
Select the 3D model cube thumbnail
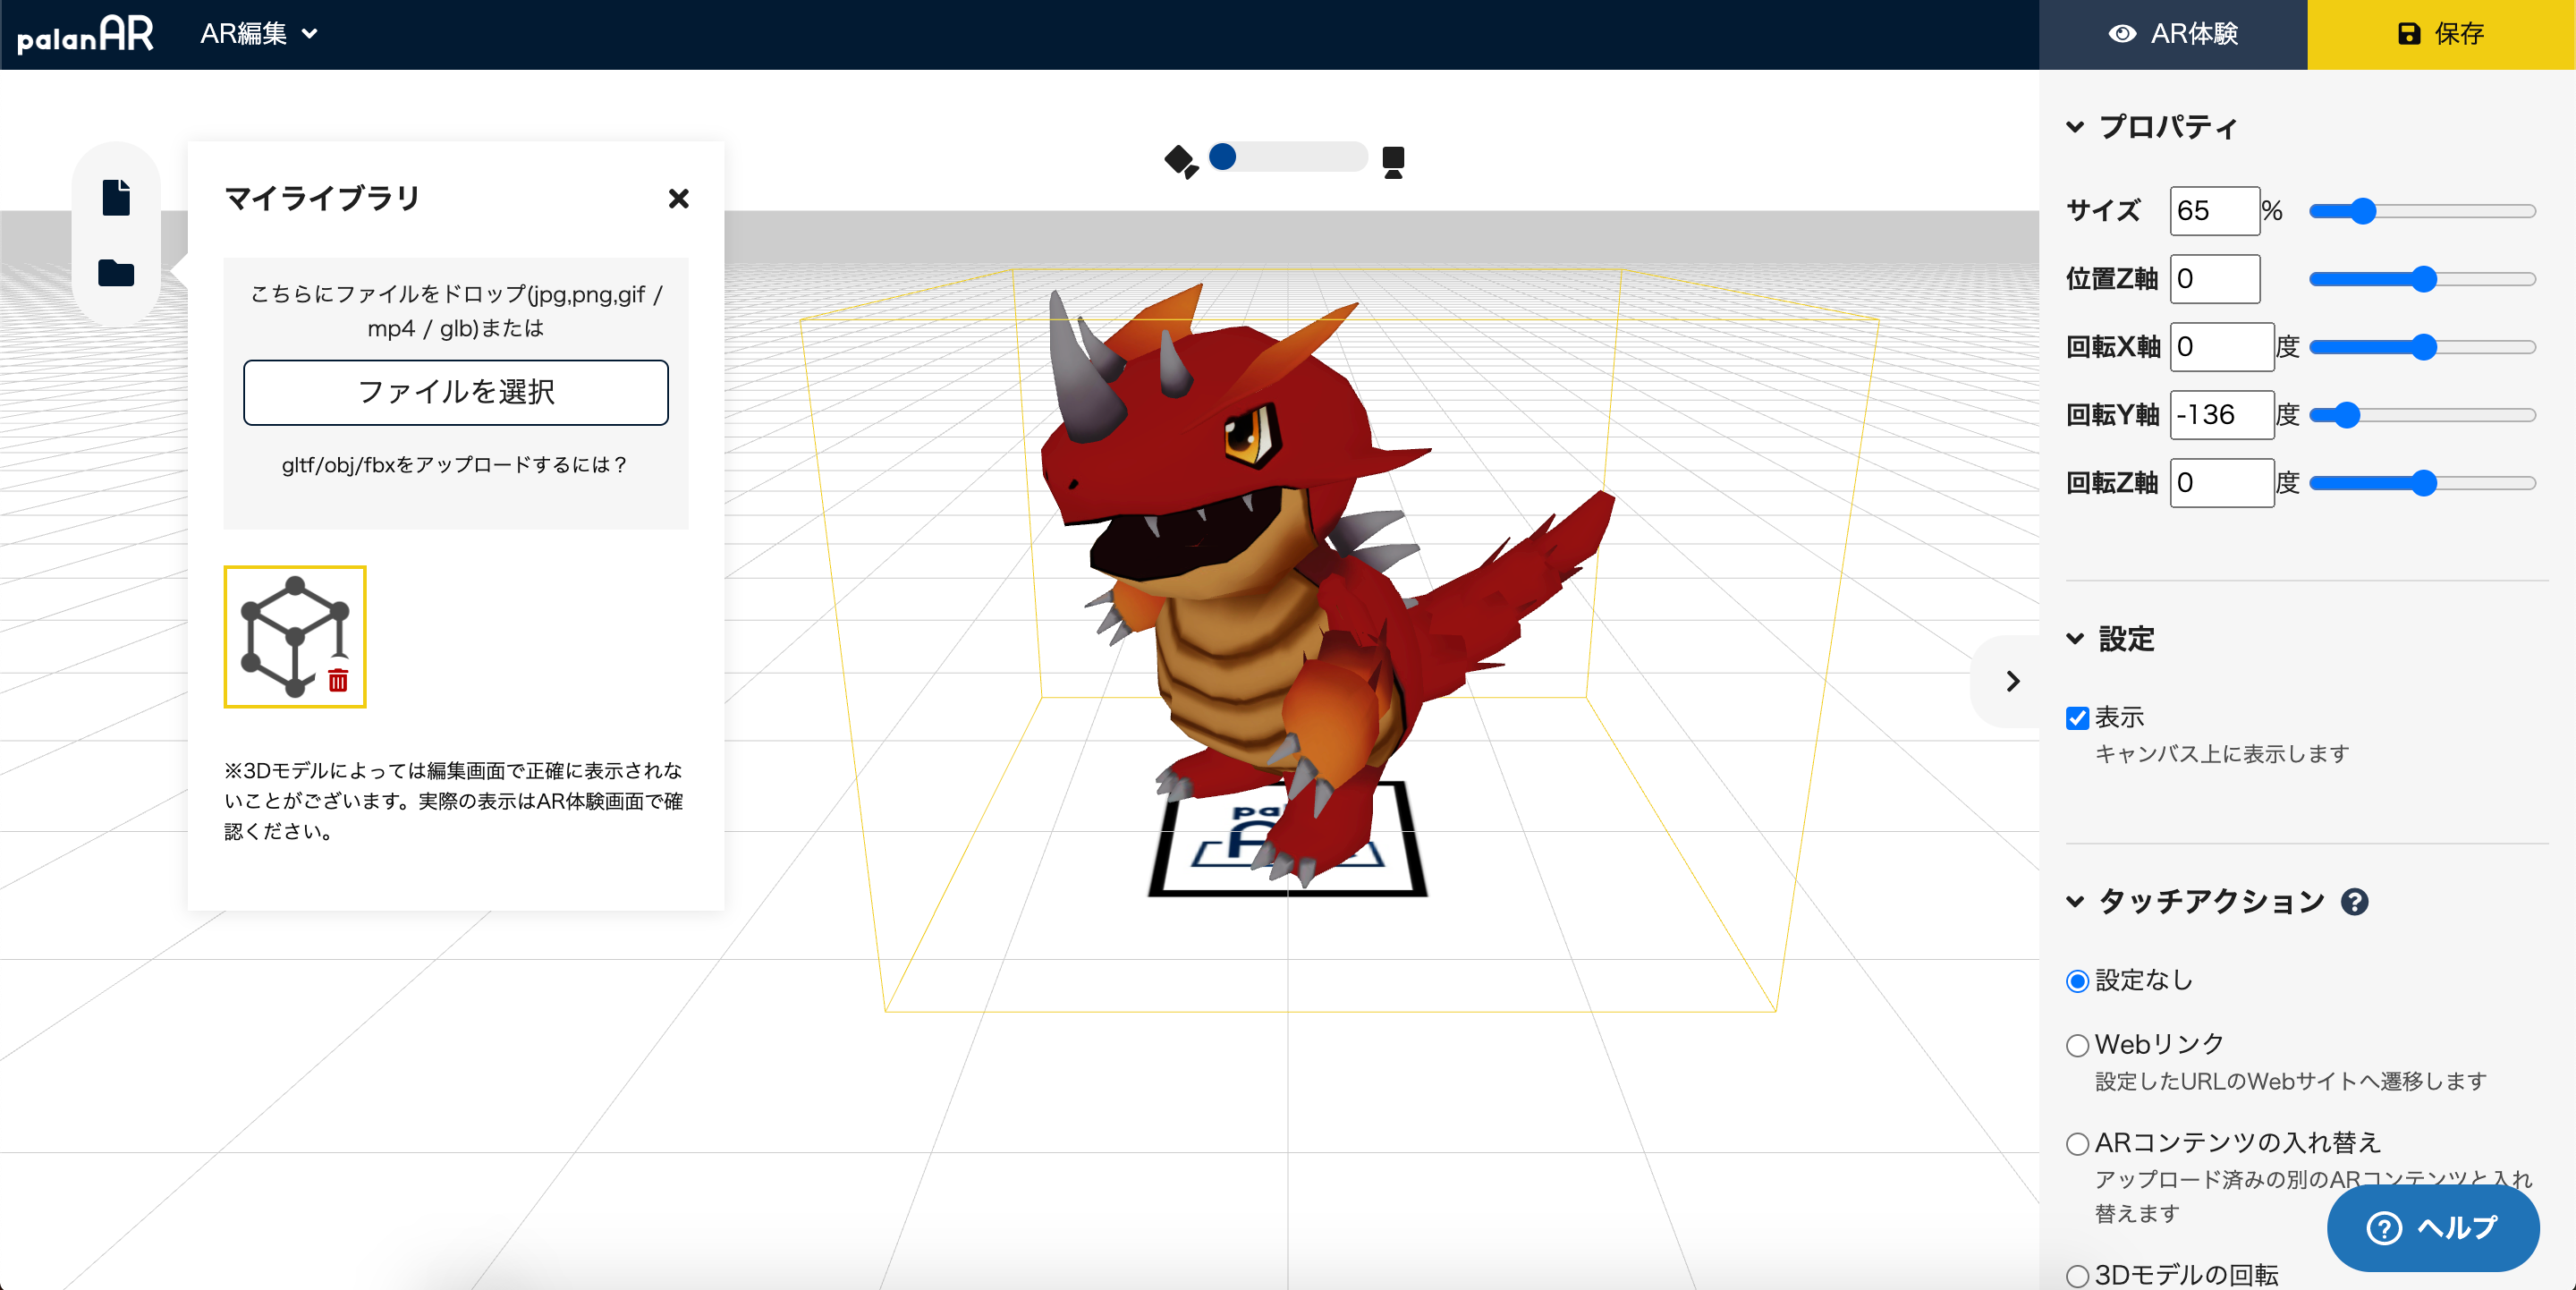(x=294, y=636)
